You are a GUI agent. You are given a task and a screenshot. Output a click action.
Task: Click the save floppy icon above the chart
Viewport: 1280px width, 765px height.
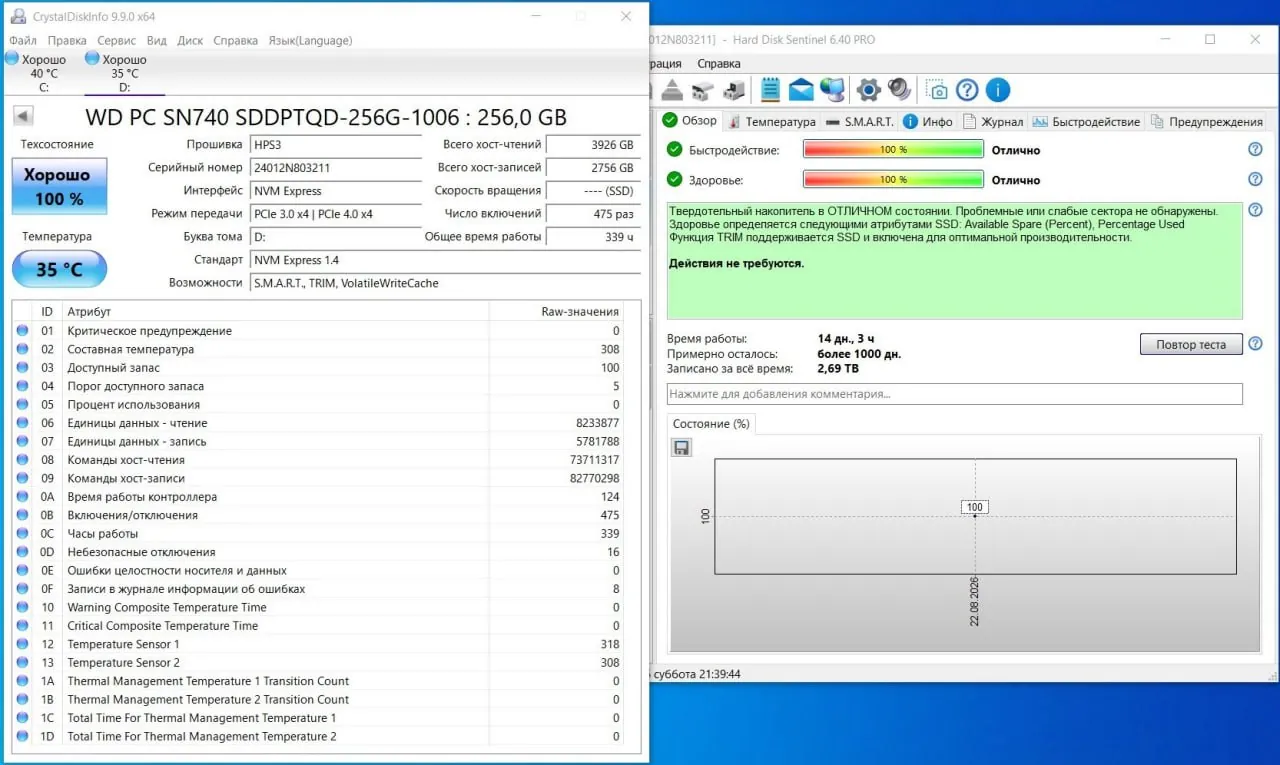click(x=682, y=447)
